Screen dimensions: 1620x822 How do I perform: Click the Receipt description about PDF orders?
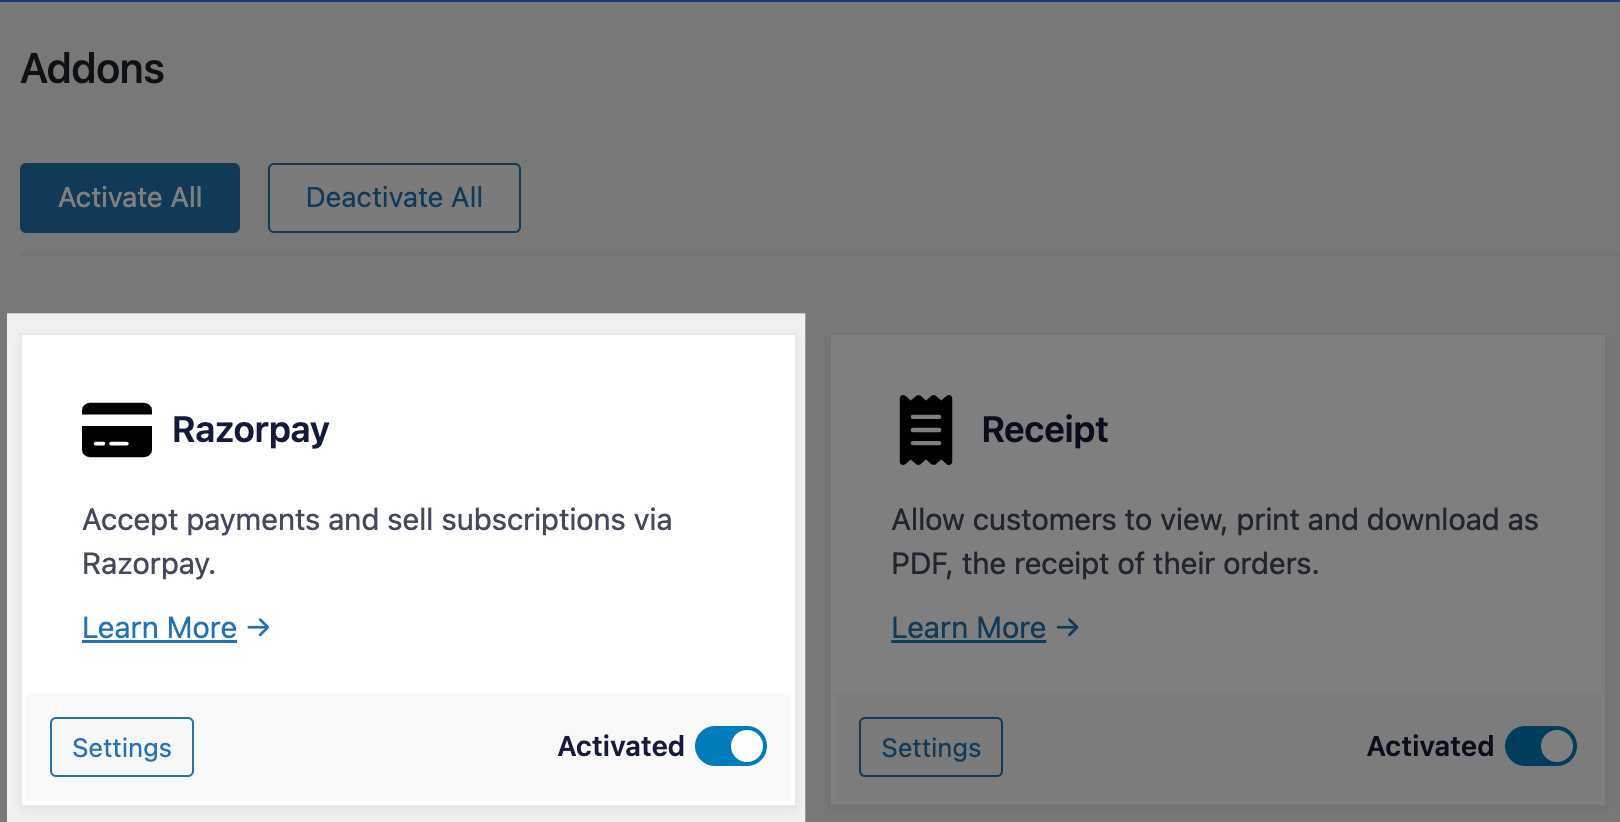tap(1215, 541)
